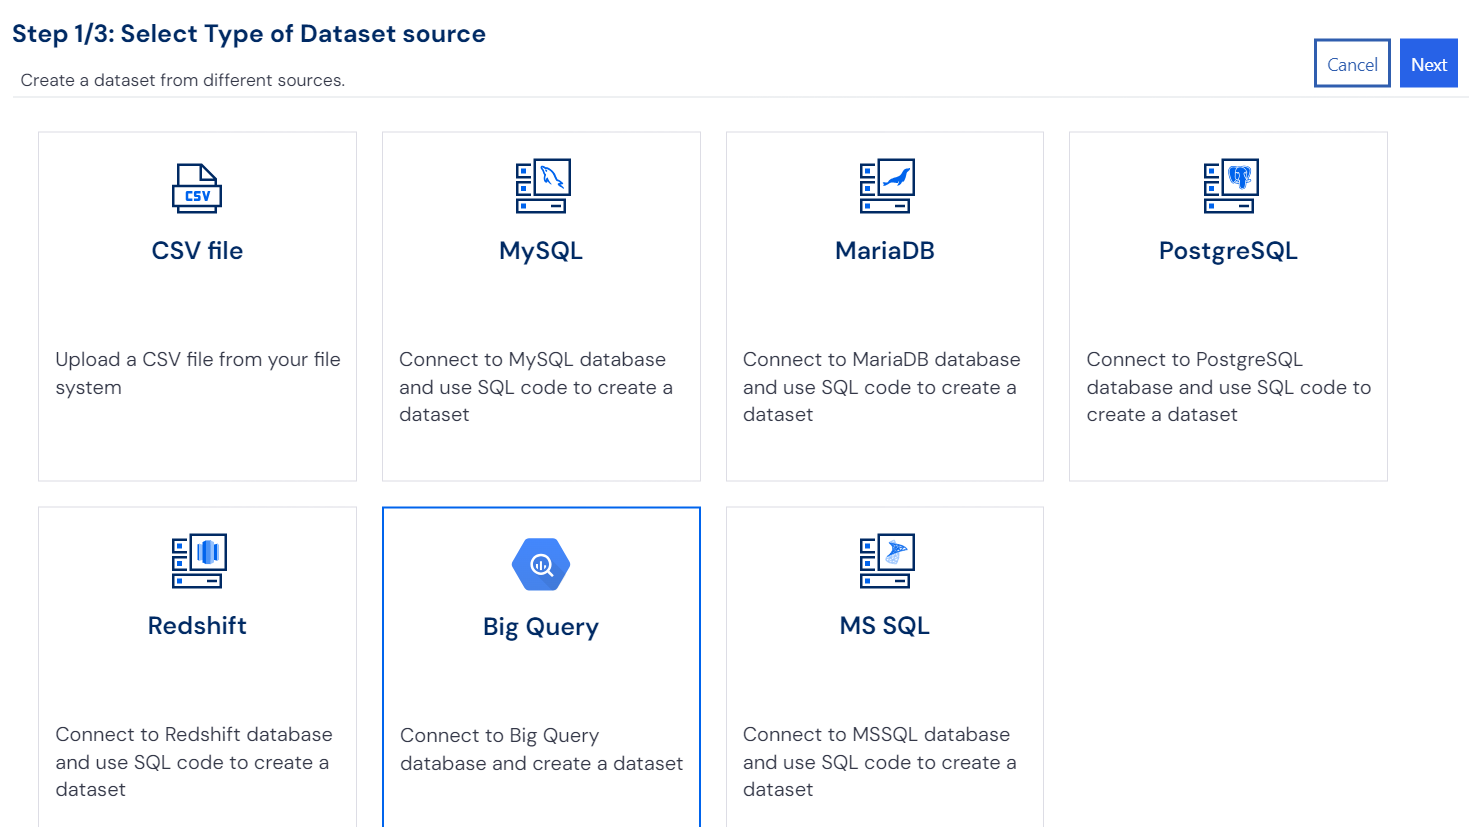Viewport: 1469px width, 827px height.
Task: Click the 'Upload a CSV file' description
Action: (x=197, y=373)
